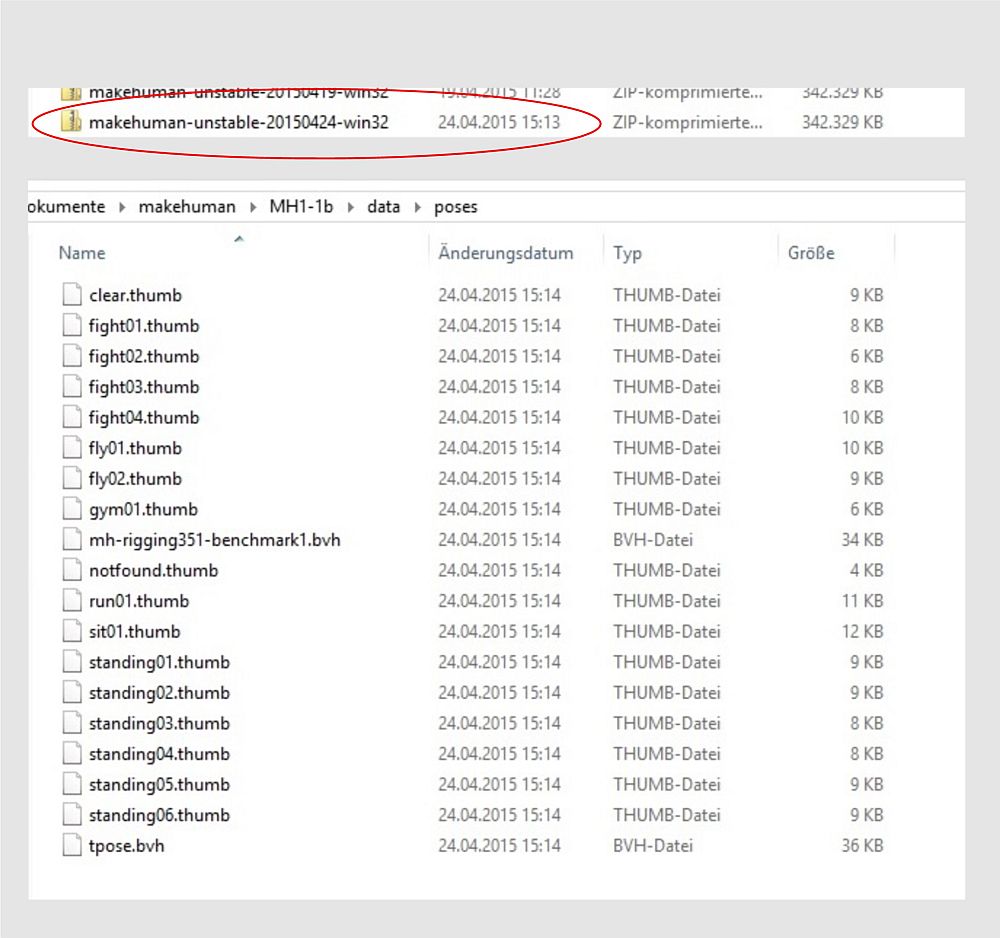Image resolution: width=1000 pixels, height=938 pixels.
Task: Click the standing06.thumb file icon
Action: (x=72, y=815)
